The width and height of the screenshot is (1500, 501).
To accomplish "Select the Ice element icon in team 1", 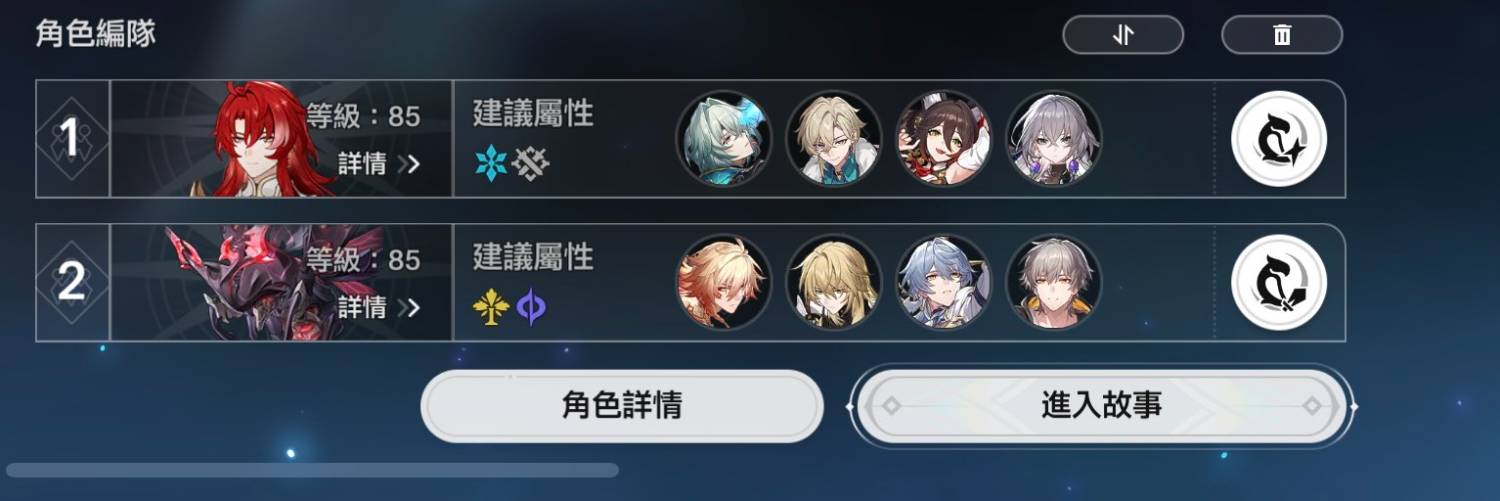I will tap(490, 163).
